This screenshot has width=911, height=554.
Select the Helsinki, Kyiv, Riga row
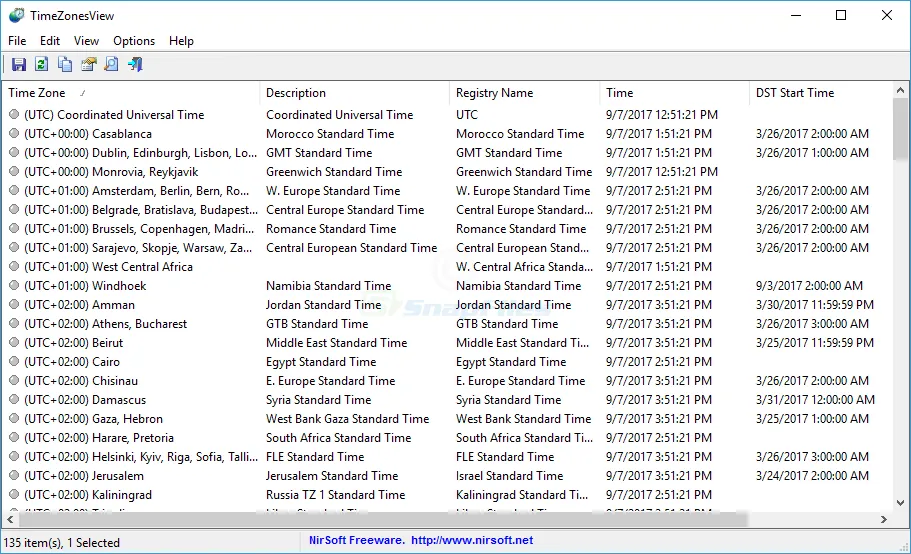(x=447, y=456)
